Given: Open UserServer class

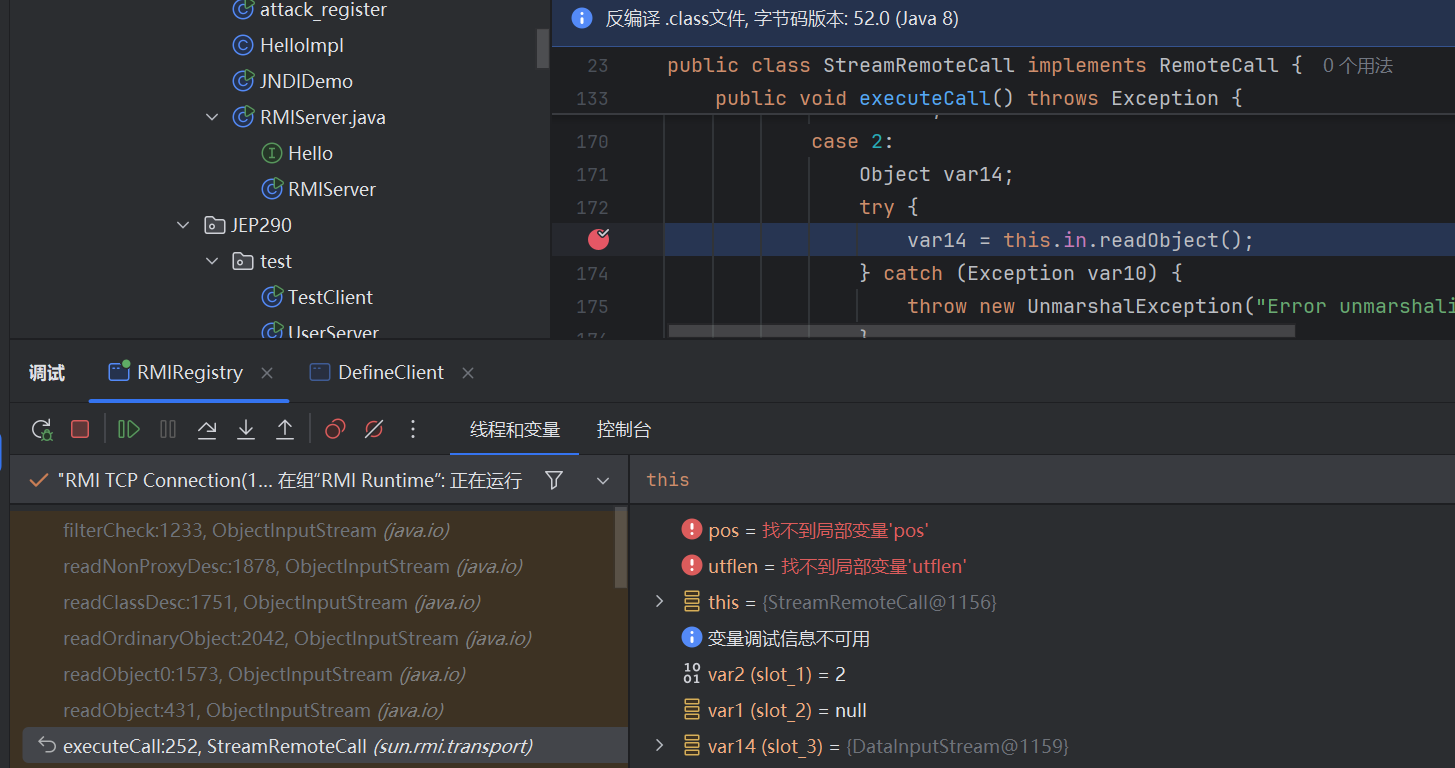Looking at the screenshot, I should 333,333.
